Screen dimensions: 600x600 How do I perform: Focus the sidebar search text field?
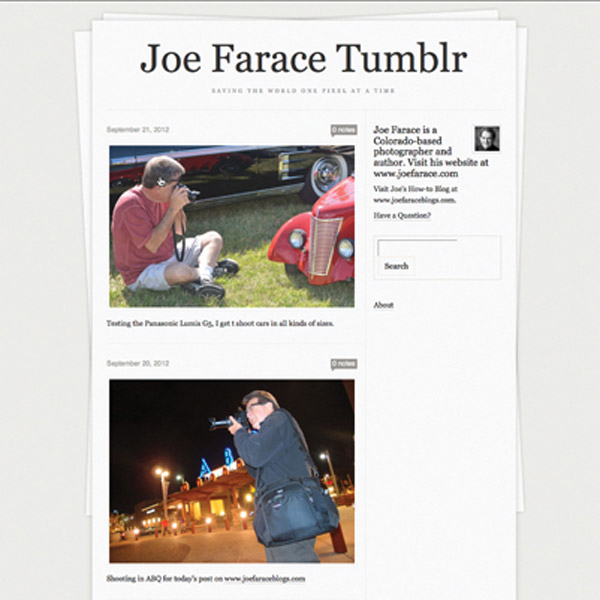point(417,247)
